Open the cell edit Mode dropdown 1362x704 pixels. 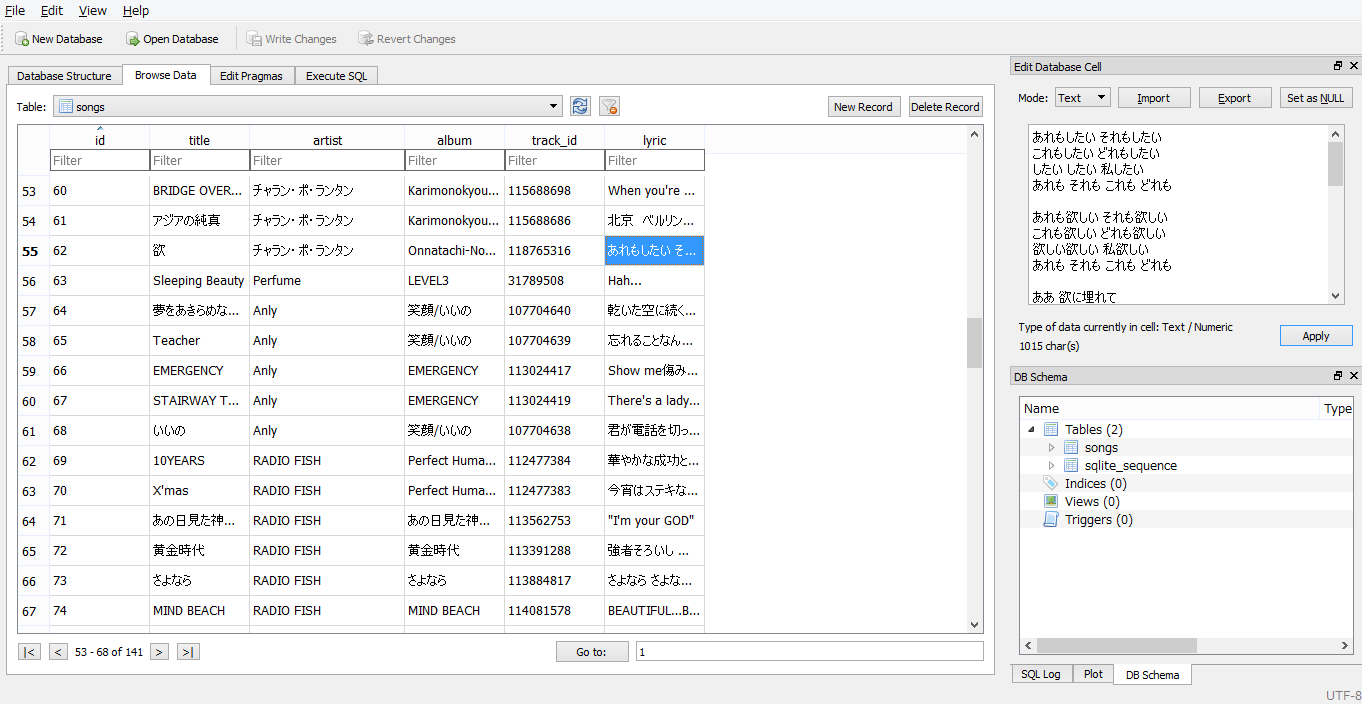[x=1082, y=98]
